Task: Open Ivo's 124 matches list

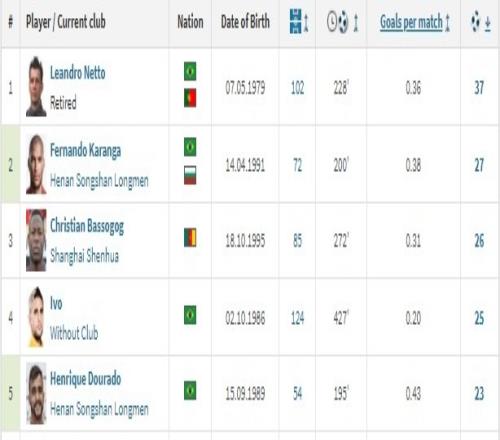Action: coord(297,318)
